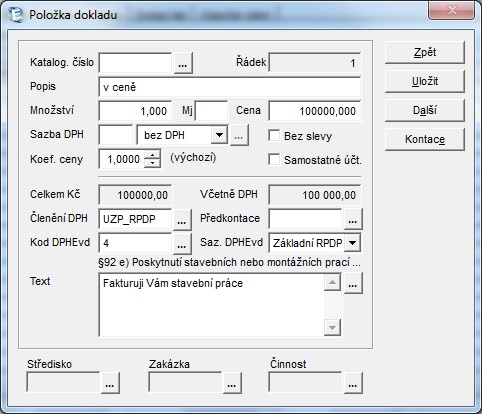
Task: Go to next item with Další
Action: [425, 110]
